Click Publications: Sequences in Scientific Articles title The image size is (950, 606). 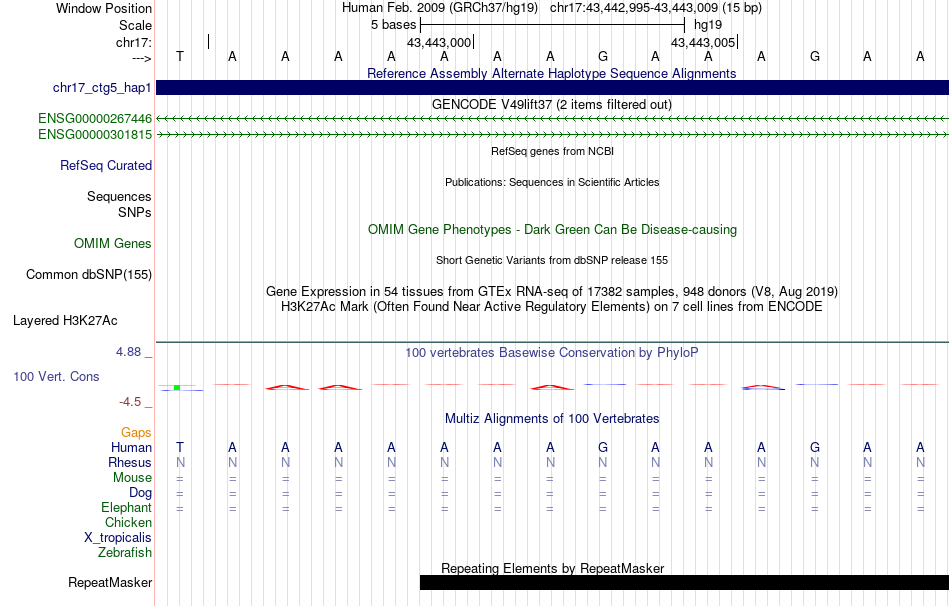coord(552,182)
